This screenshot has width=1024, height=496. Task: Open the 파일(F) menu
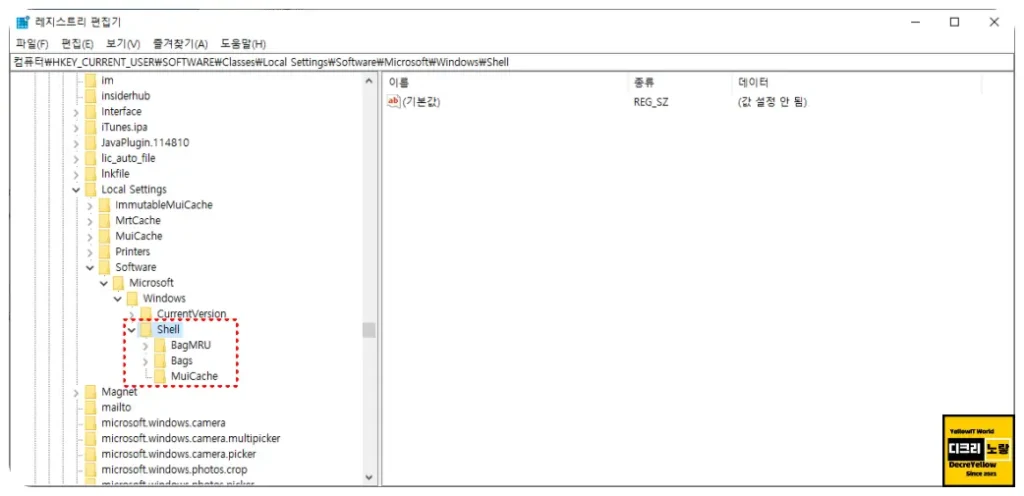[x=32, y=44]
